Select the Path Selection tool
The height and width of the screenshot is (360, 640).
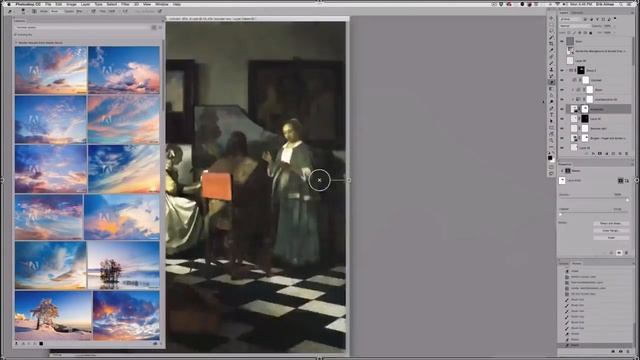(551, 121)
